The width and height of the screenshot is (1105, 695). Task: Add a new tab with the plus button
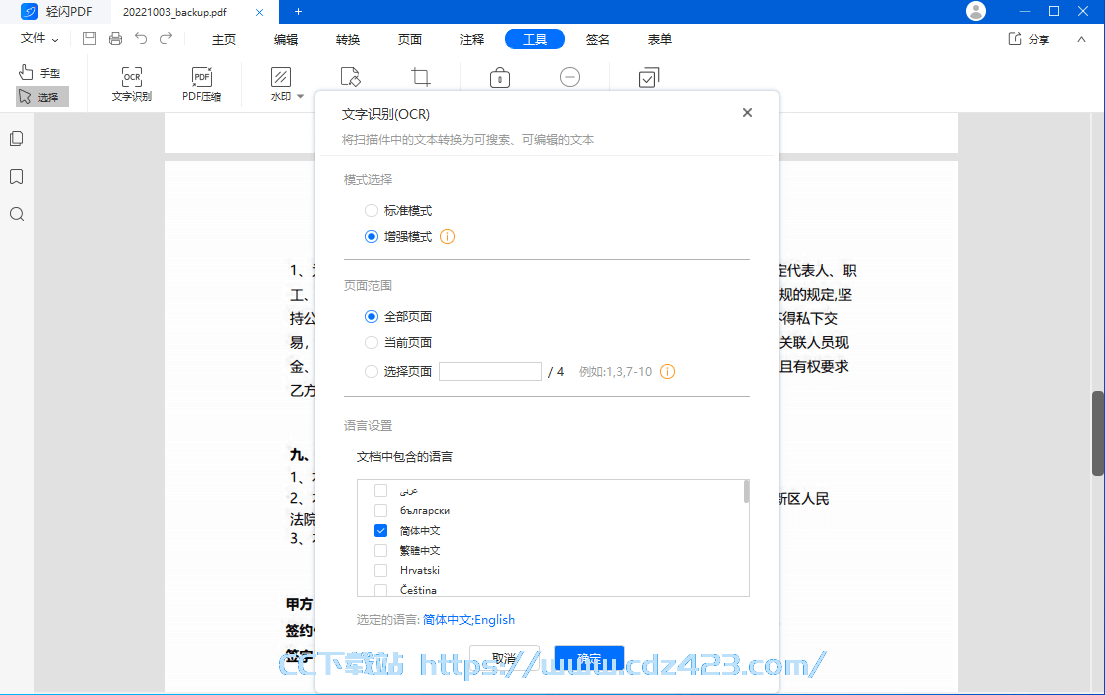coord(298,11)
